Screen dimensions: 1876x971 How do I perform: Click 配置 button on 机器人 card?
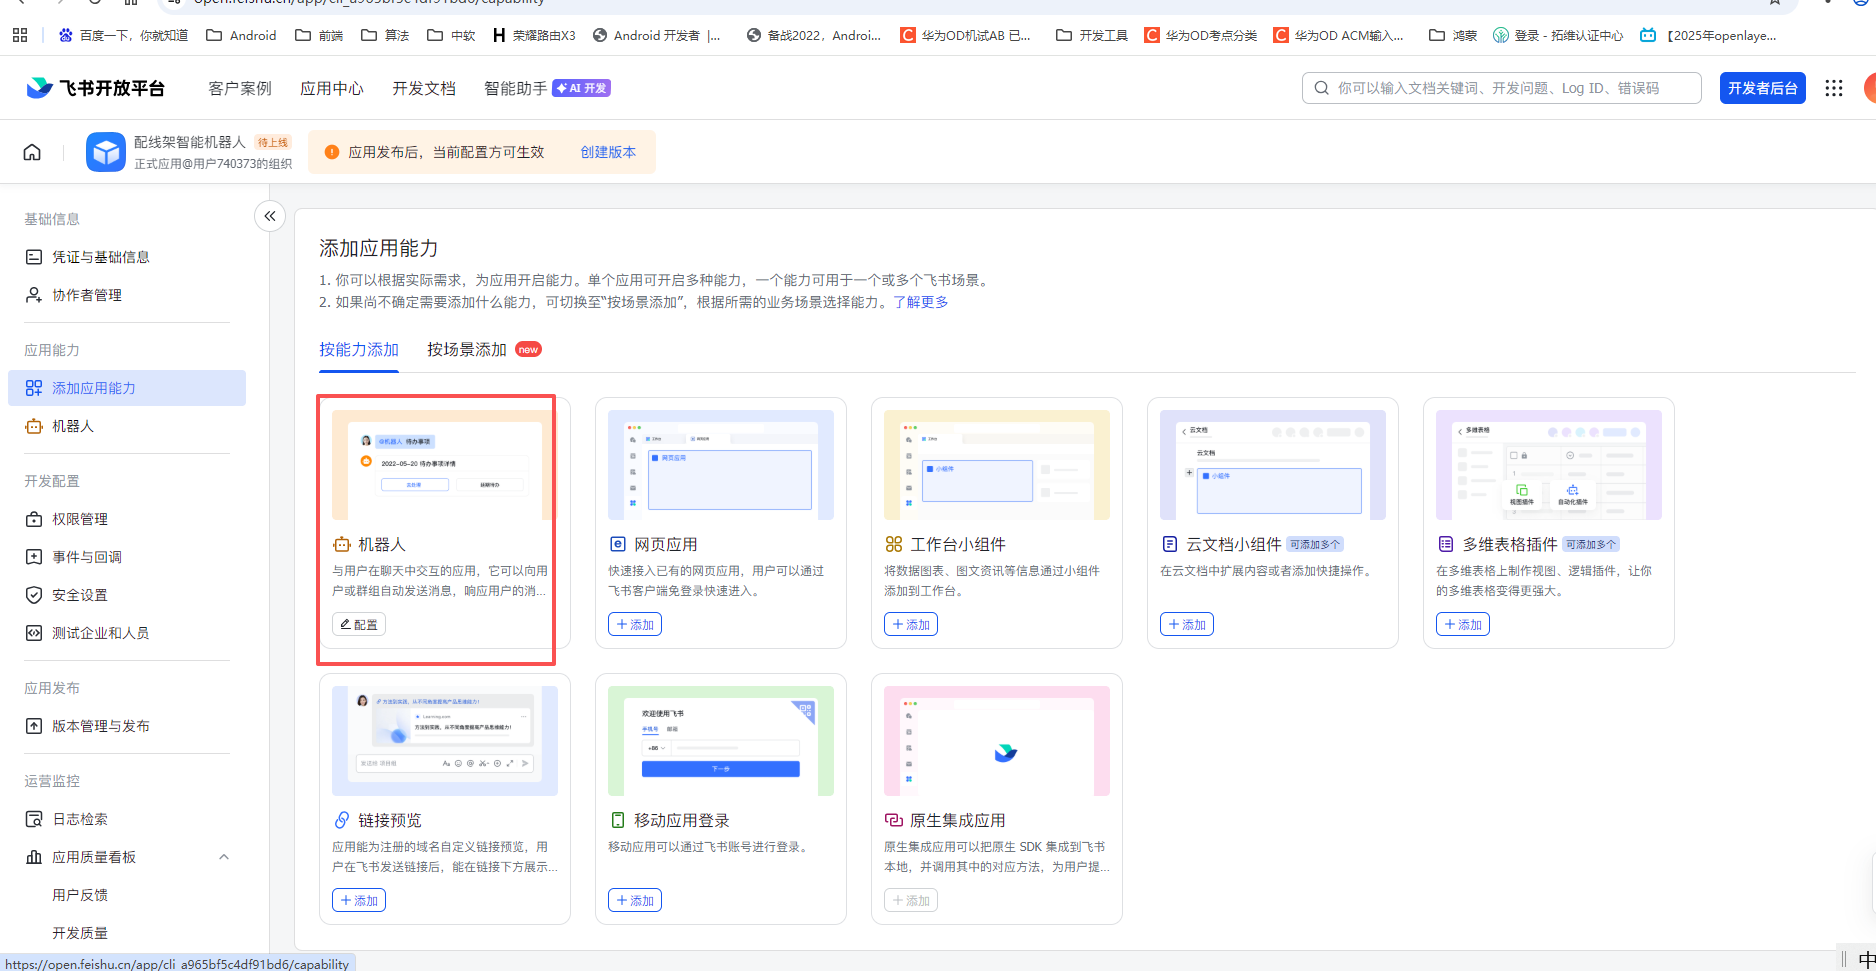click(359, 624)
